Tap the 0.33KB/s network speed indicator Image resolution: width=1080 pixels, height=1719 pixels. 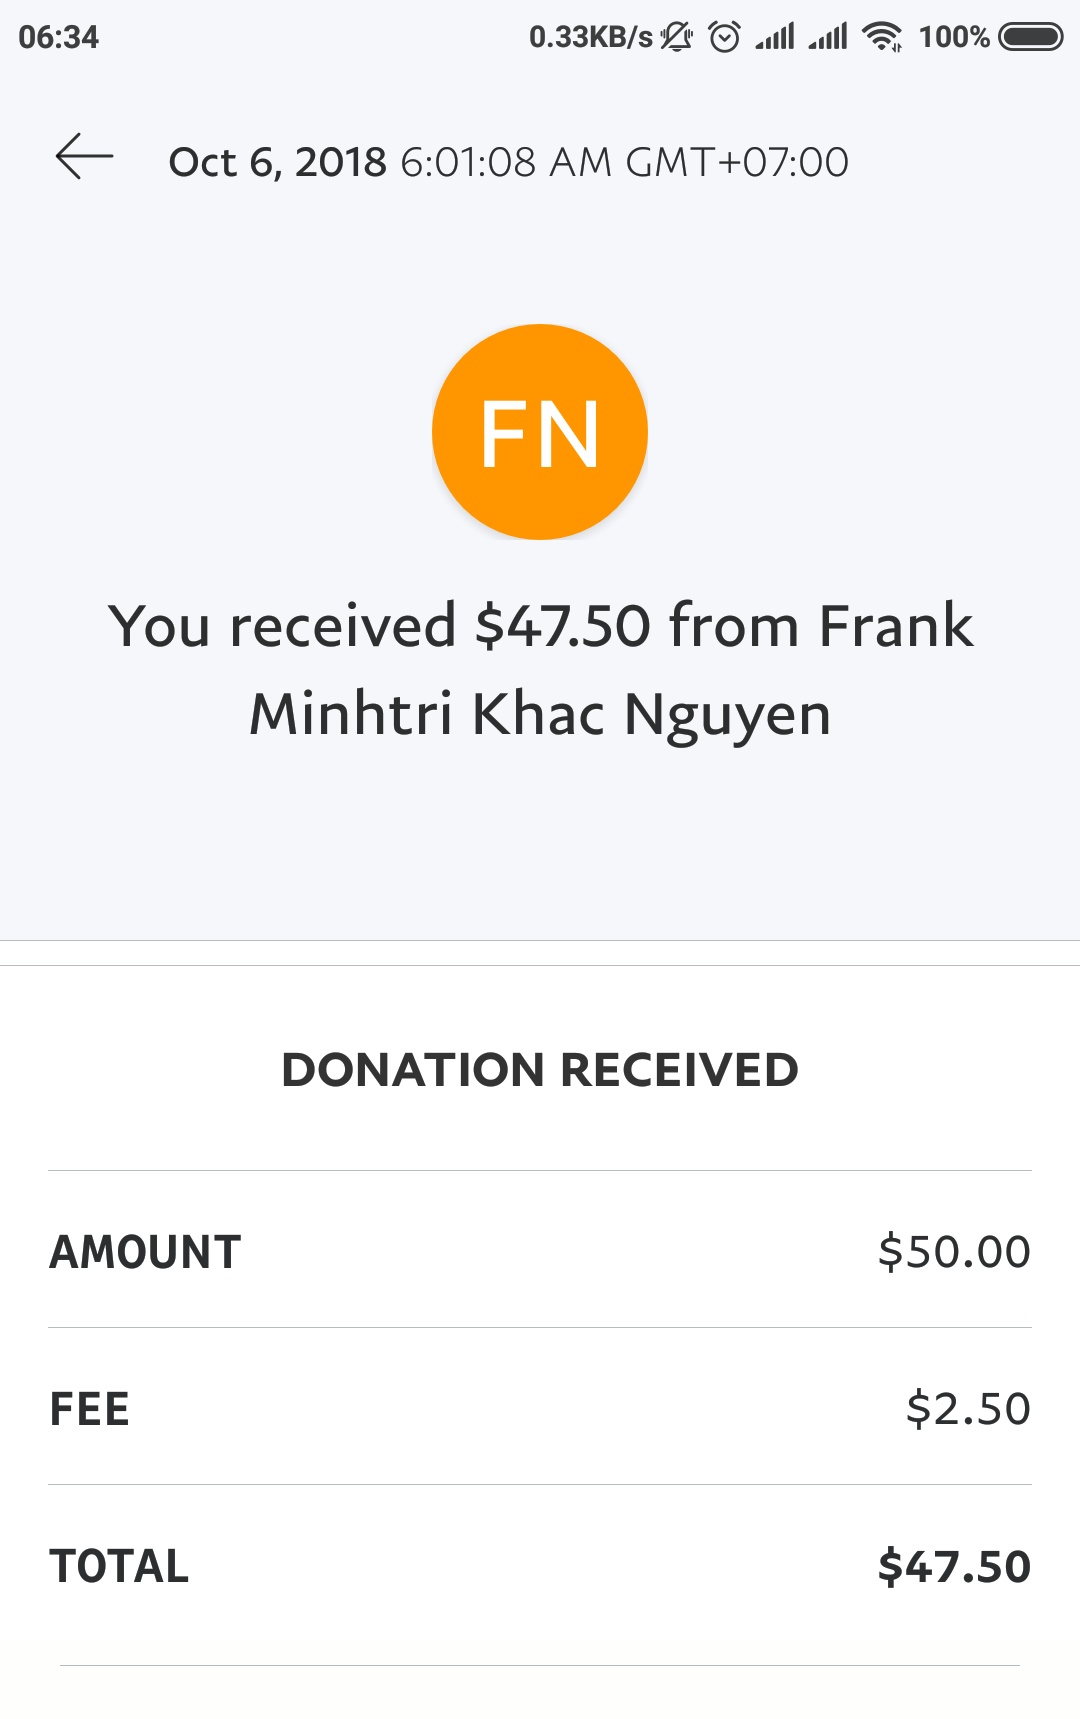(x=590, y=37)
